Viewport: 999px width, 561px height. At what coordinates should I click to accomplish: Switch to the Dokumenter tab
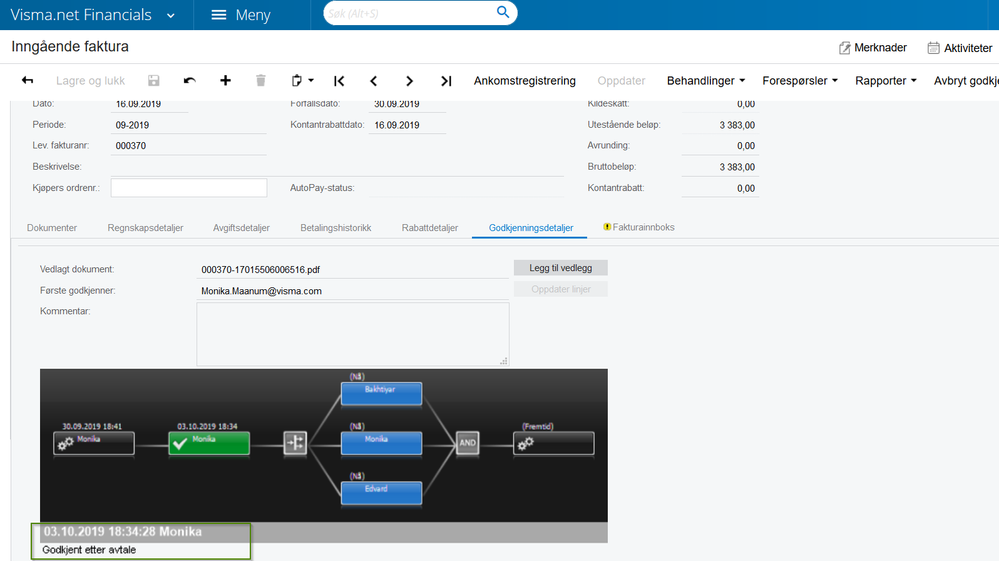[52, 228]
